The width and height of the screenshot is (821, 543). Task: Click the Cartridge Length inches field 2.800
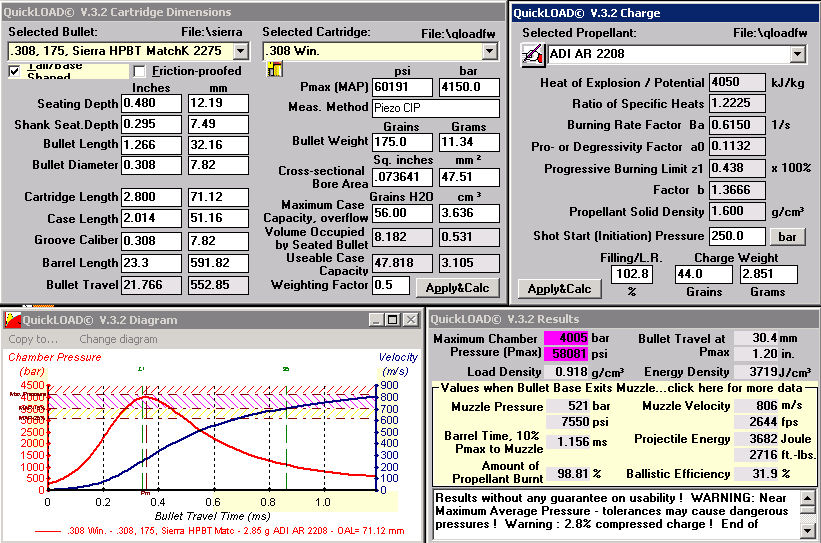pos(151,197)
